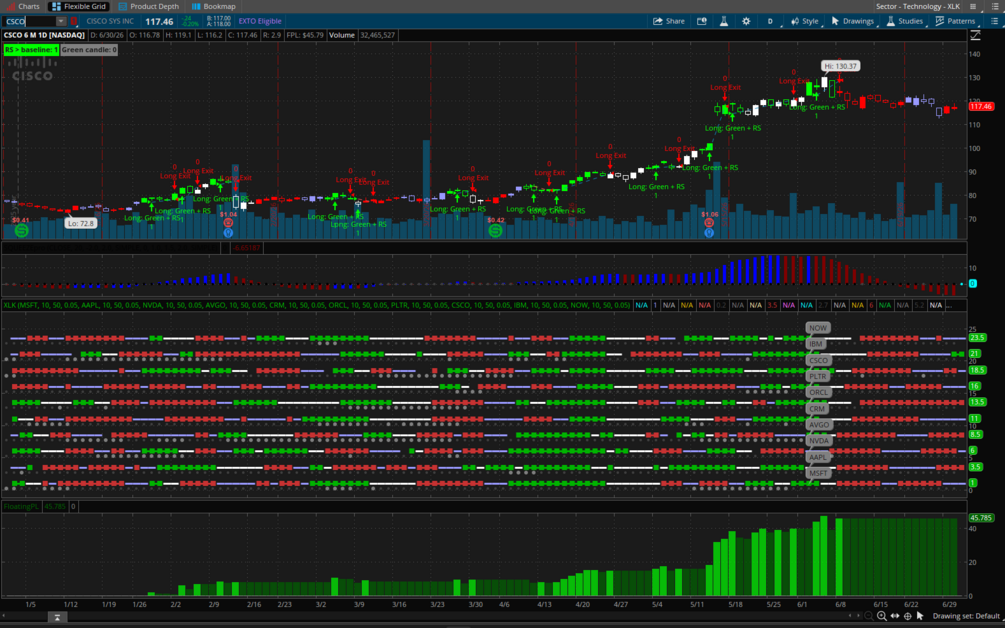This screenshot has height=628, width=1005.
Task: Click the Long Exit marker below Hi: 130.37
Action: [x=841, y=79]
